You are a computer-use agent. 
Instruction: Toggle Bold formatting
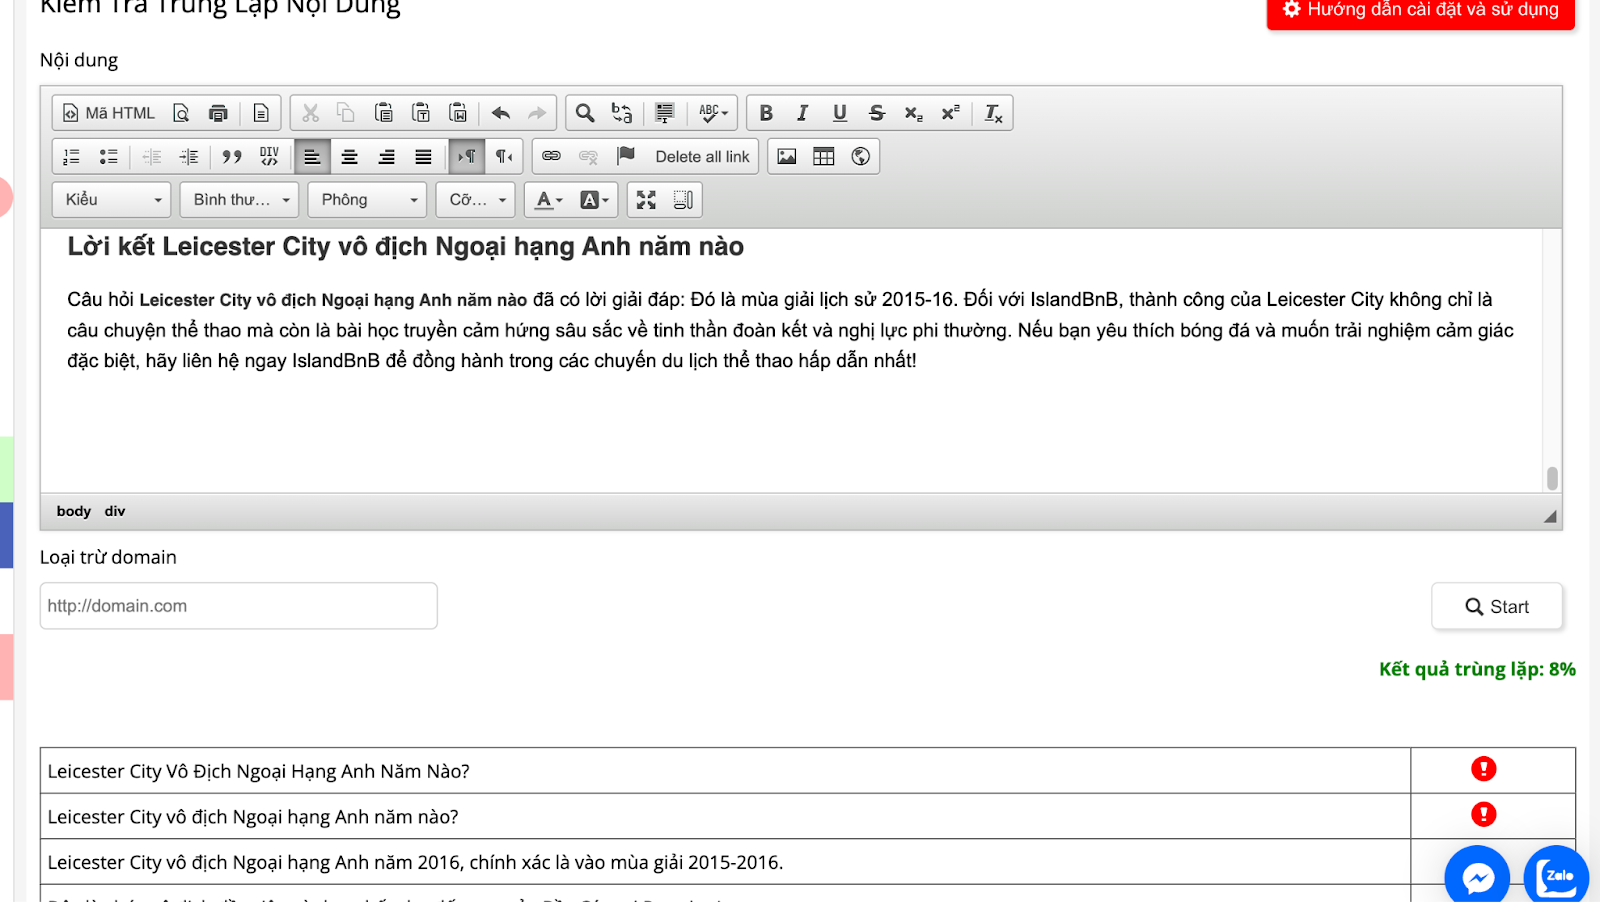pos(766,113)
